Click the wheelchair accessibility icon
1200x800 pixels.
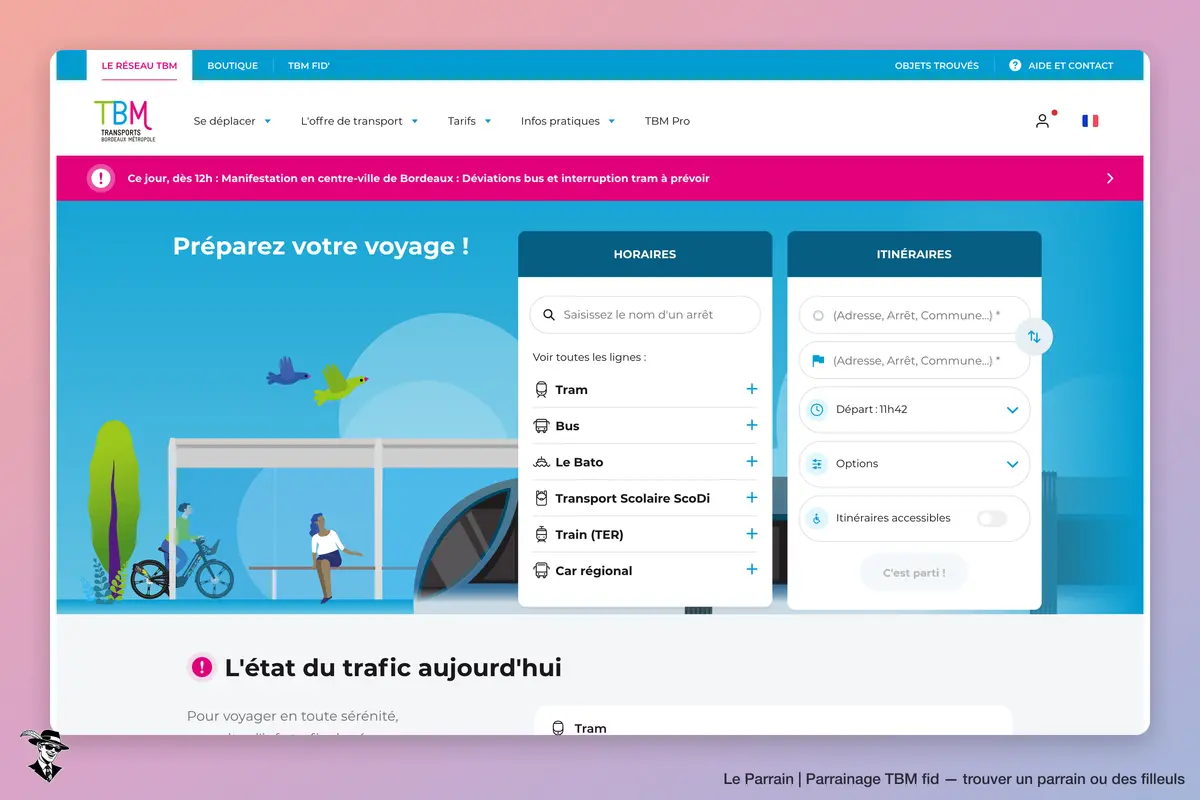click(817, 518)
